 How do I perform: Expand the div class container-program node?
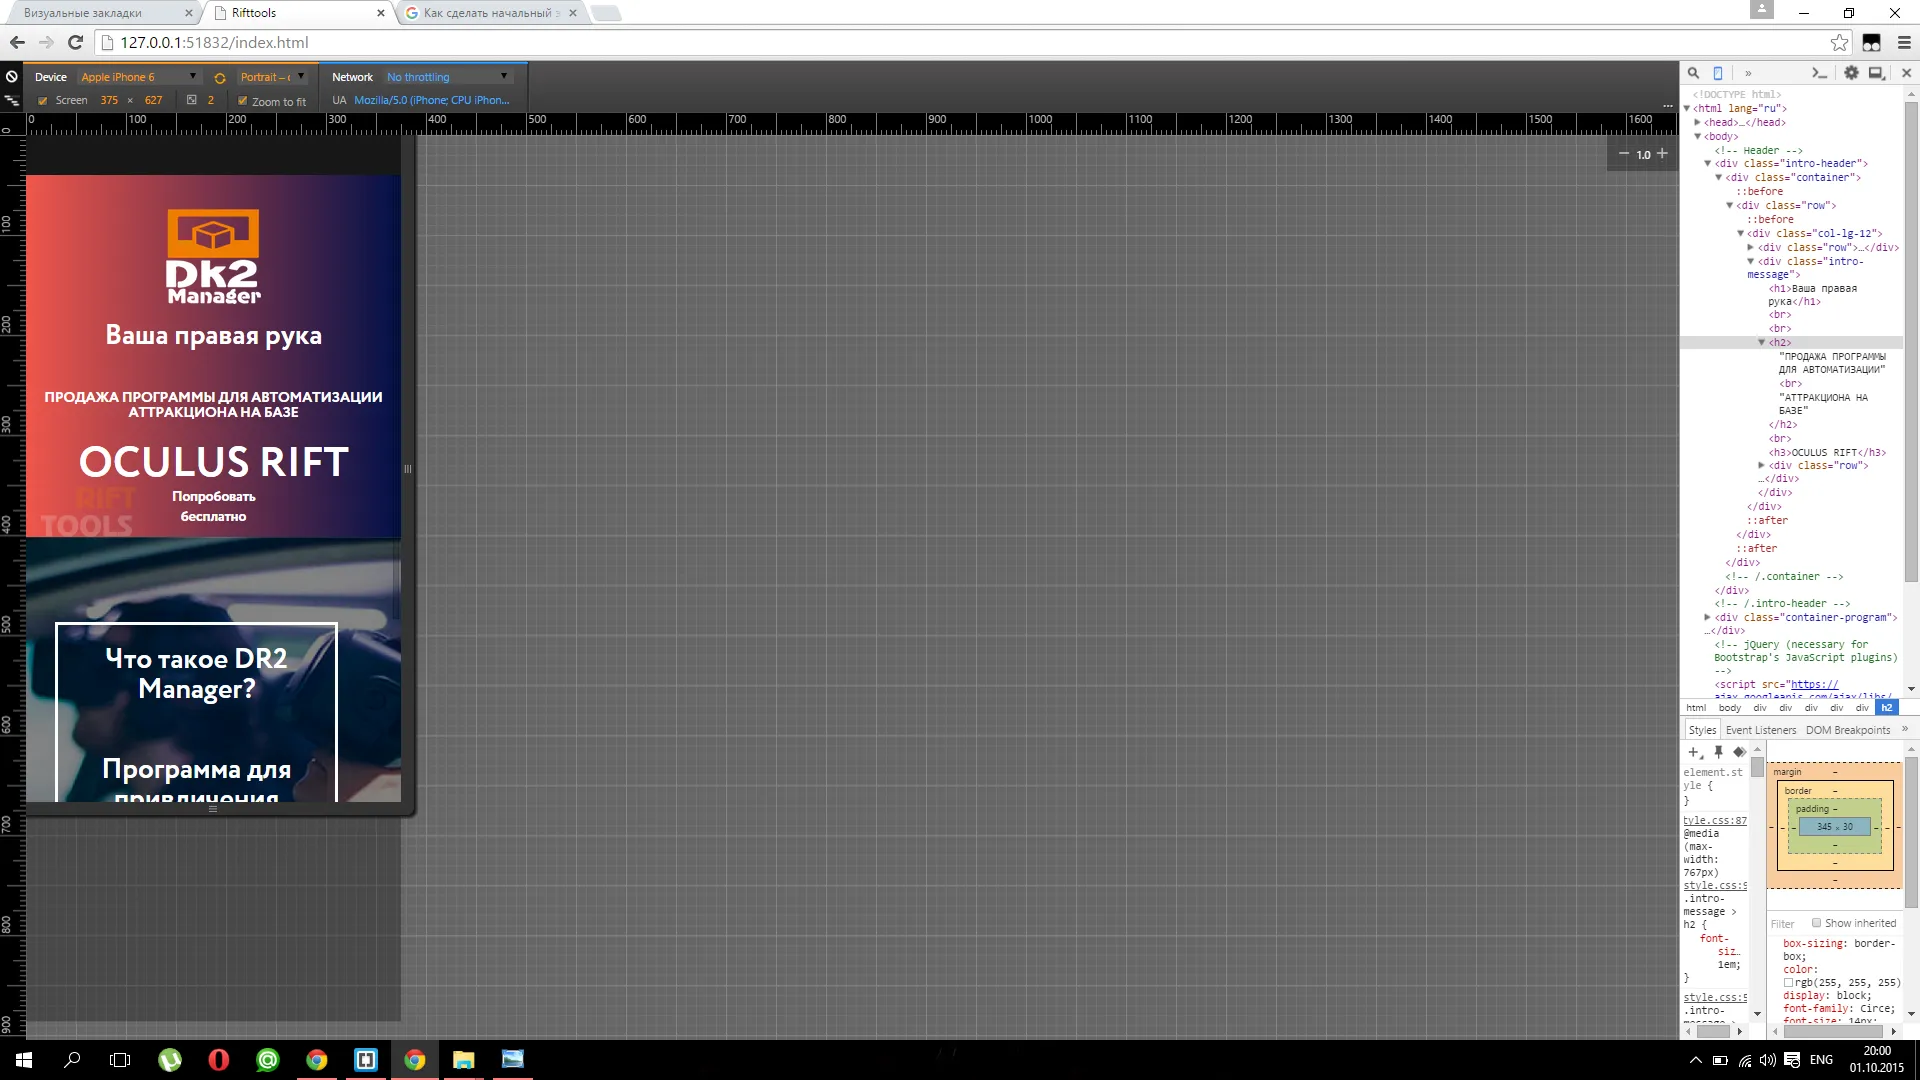1708,617
